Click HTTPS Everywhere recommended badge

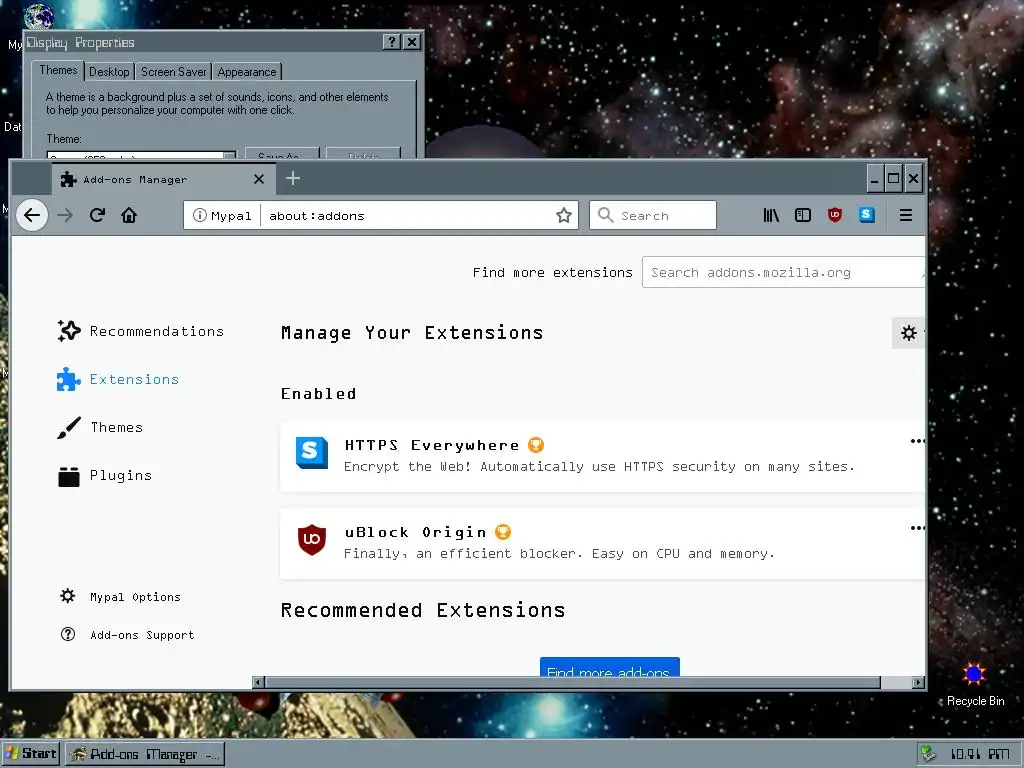(536, 445)
